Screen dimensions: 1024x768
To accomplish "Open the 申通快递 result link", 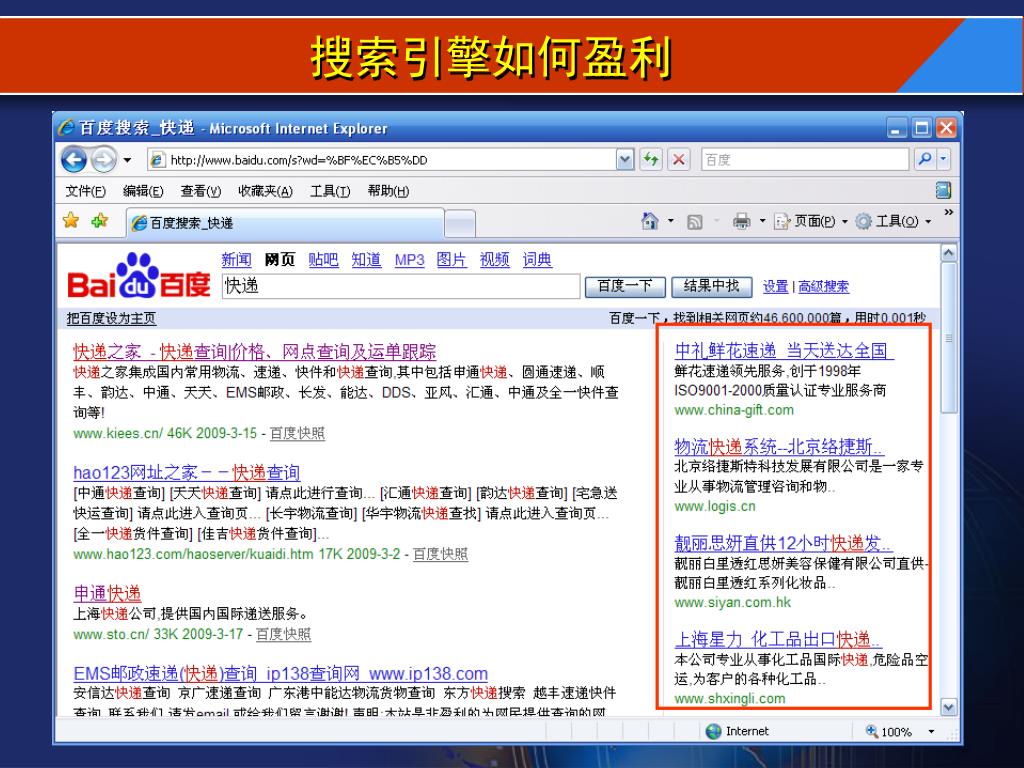I will (107, 593).
